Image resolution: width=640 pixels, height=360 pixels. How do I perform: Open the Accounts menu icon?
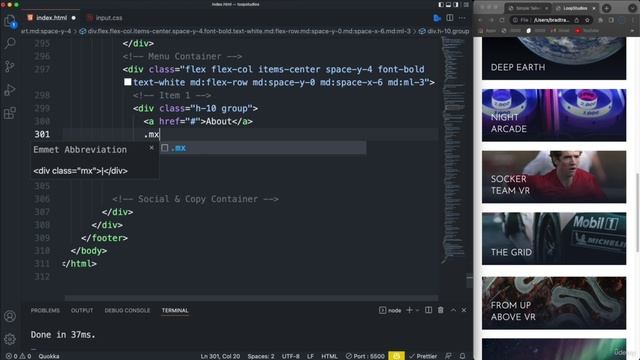10,316
